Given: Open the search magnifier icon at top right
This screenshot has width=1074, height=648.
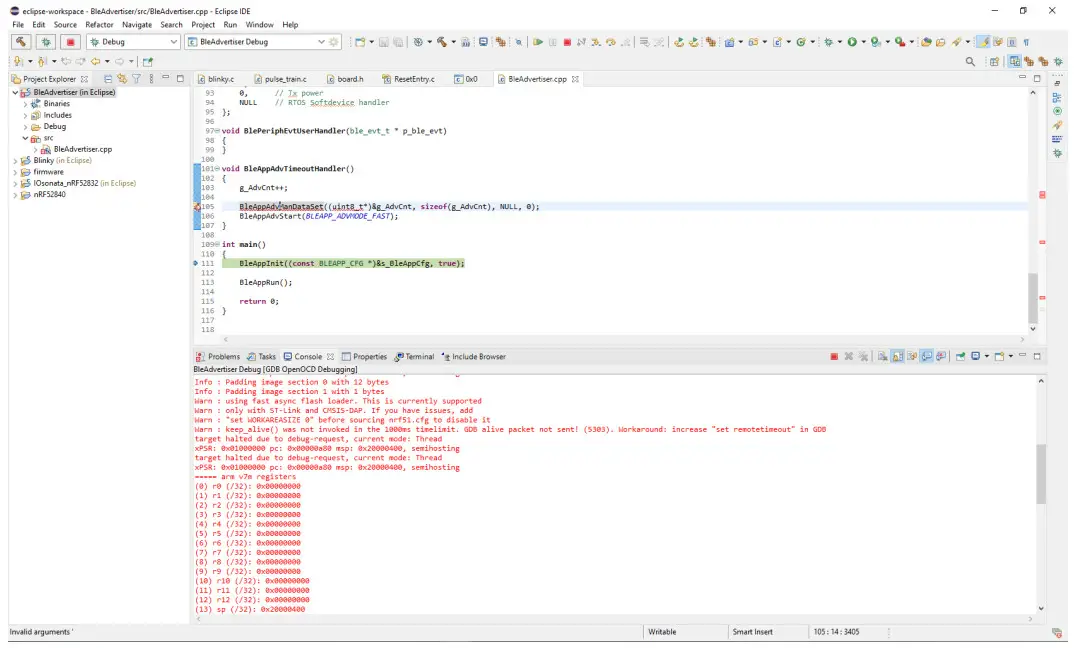Looking at the screenshot, I should [x=970, y=62].
